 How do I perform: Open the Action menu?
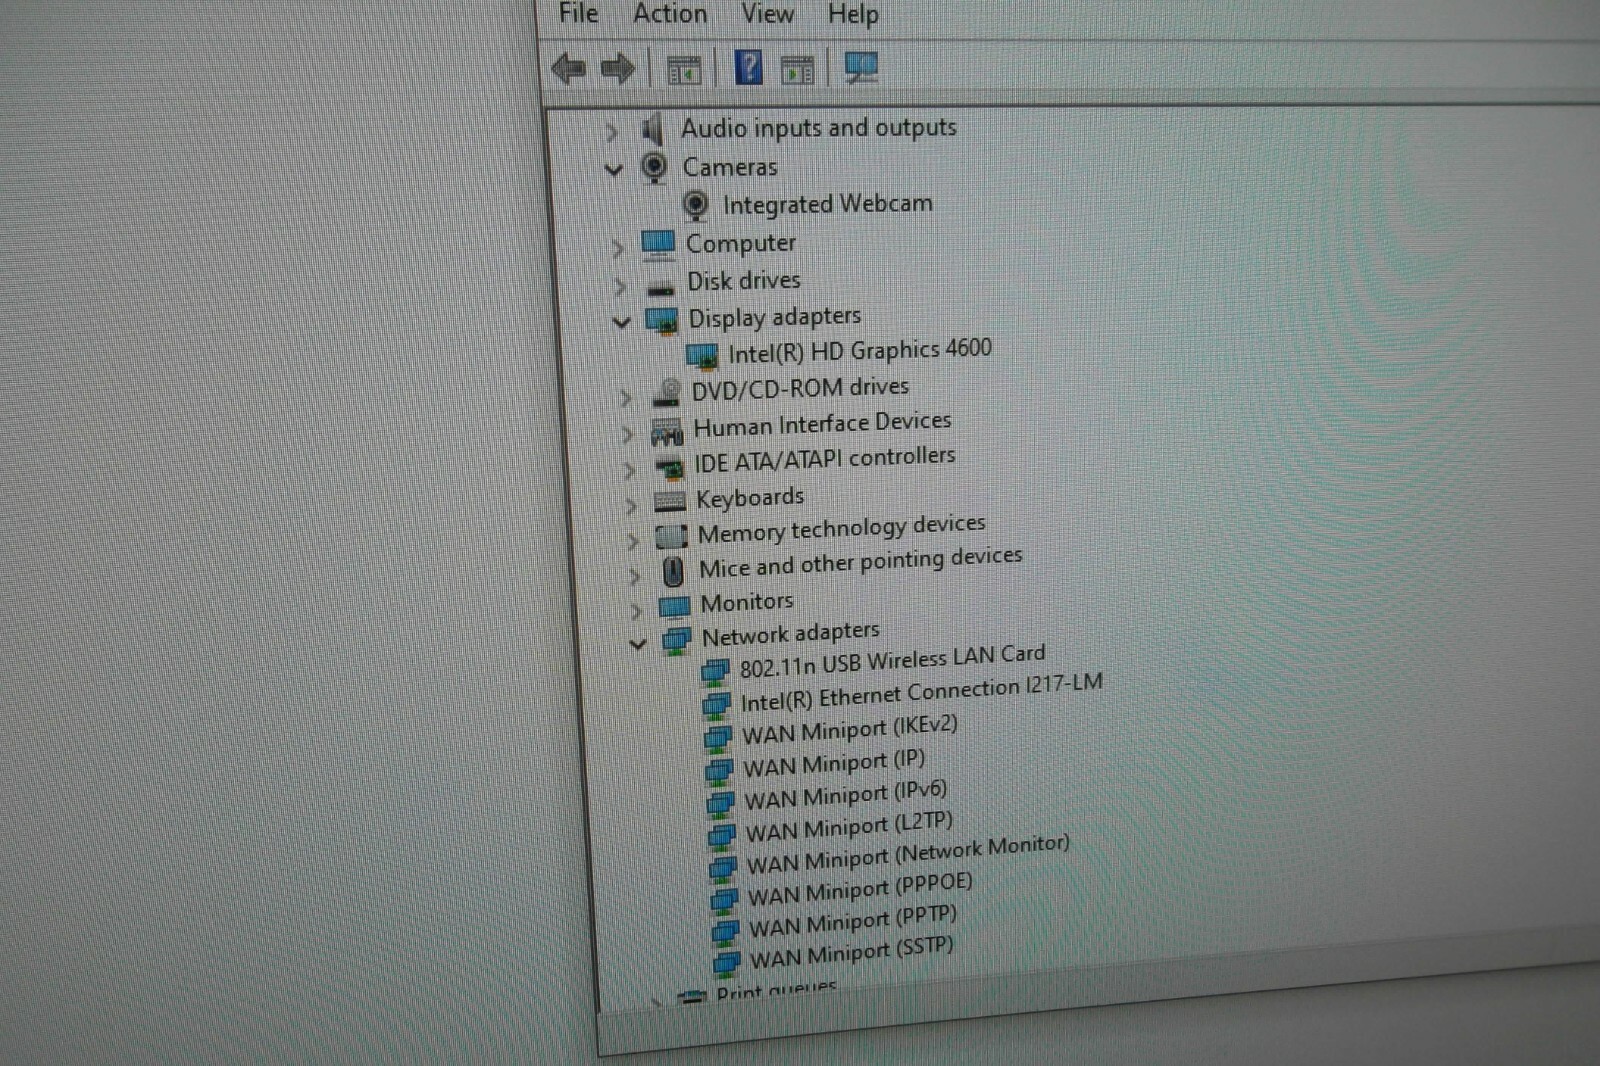[670, 13]
